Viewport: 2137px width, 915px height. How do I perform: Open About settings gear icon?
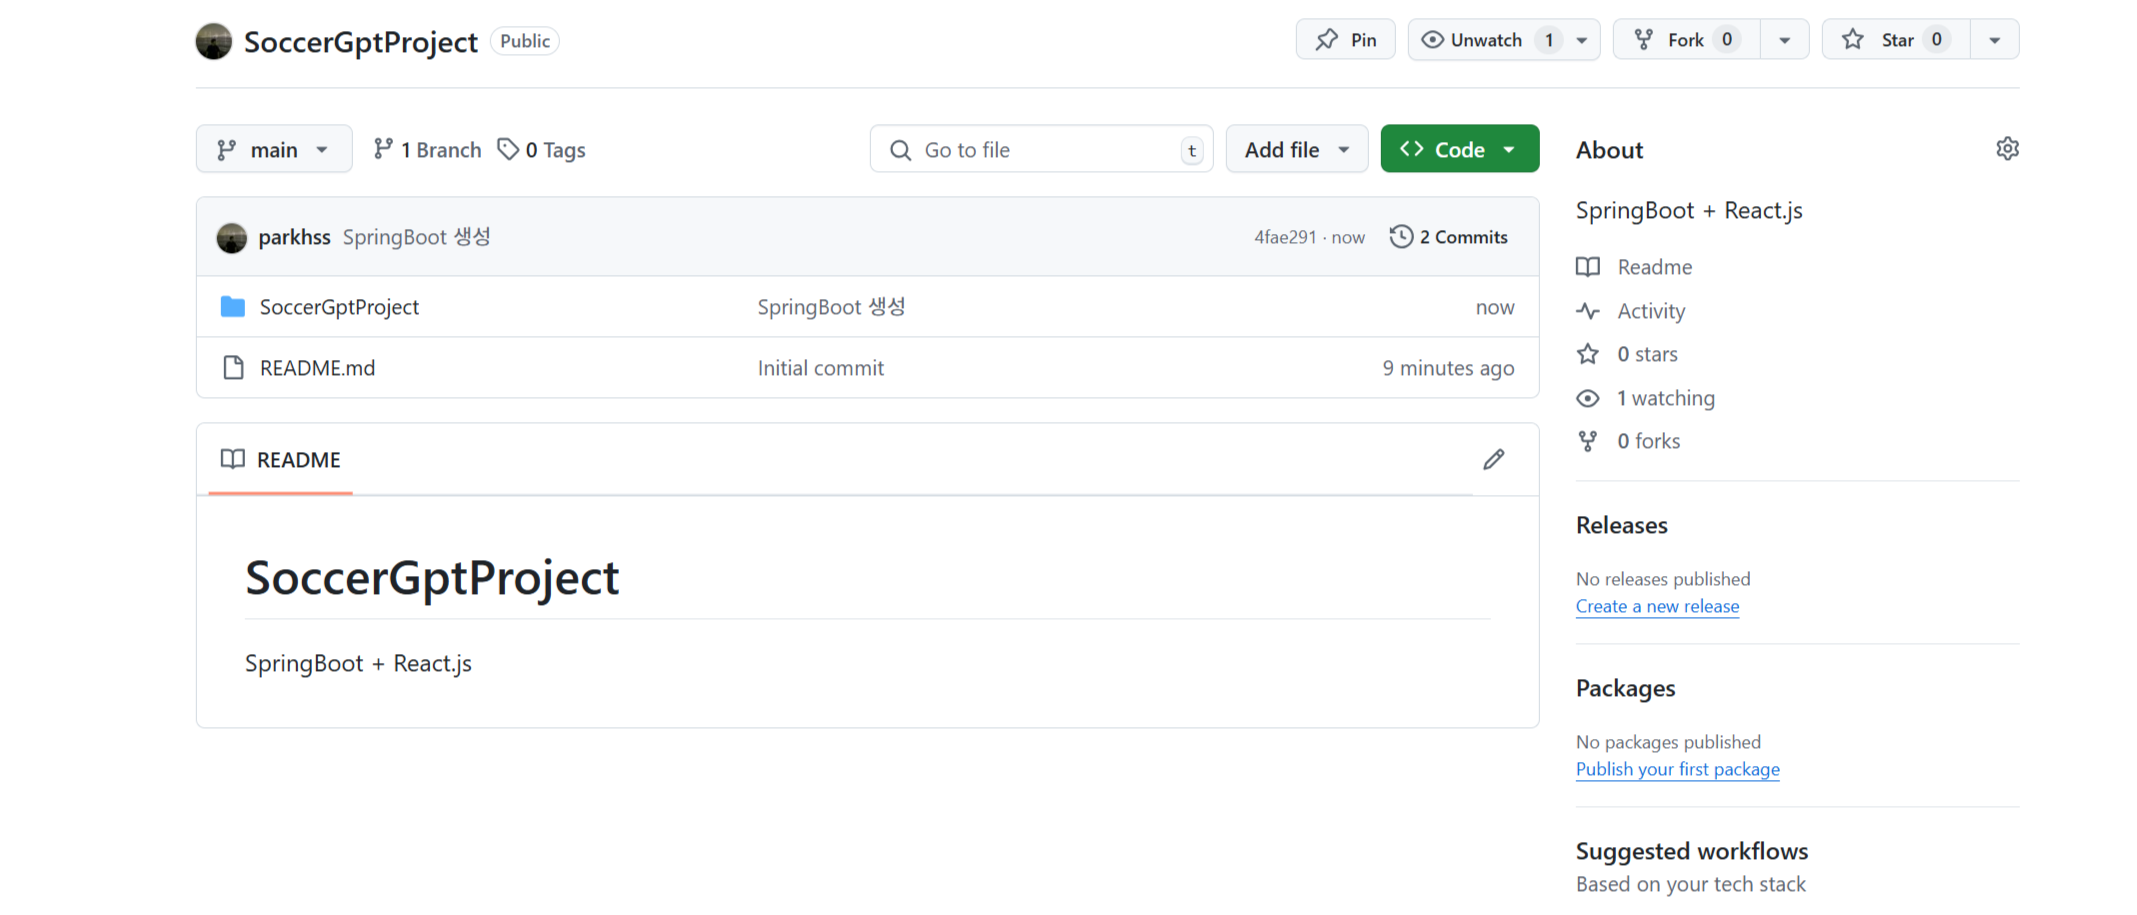[2007, 149]
